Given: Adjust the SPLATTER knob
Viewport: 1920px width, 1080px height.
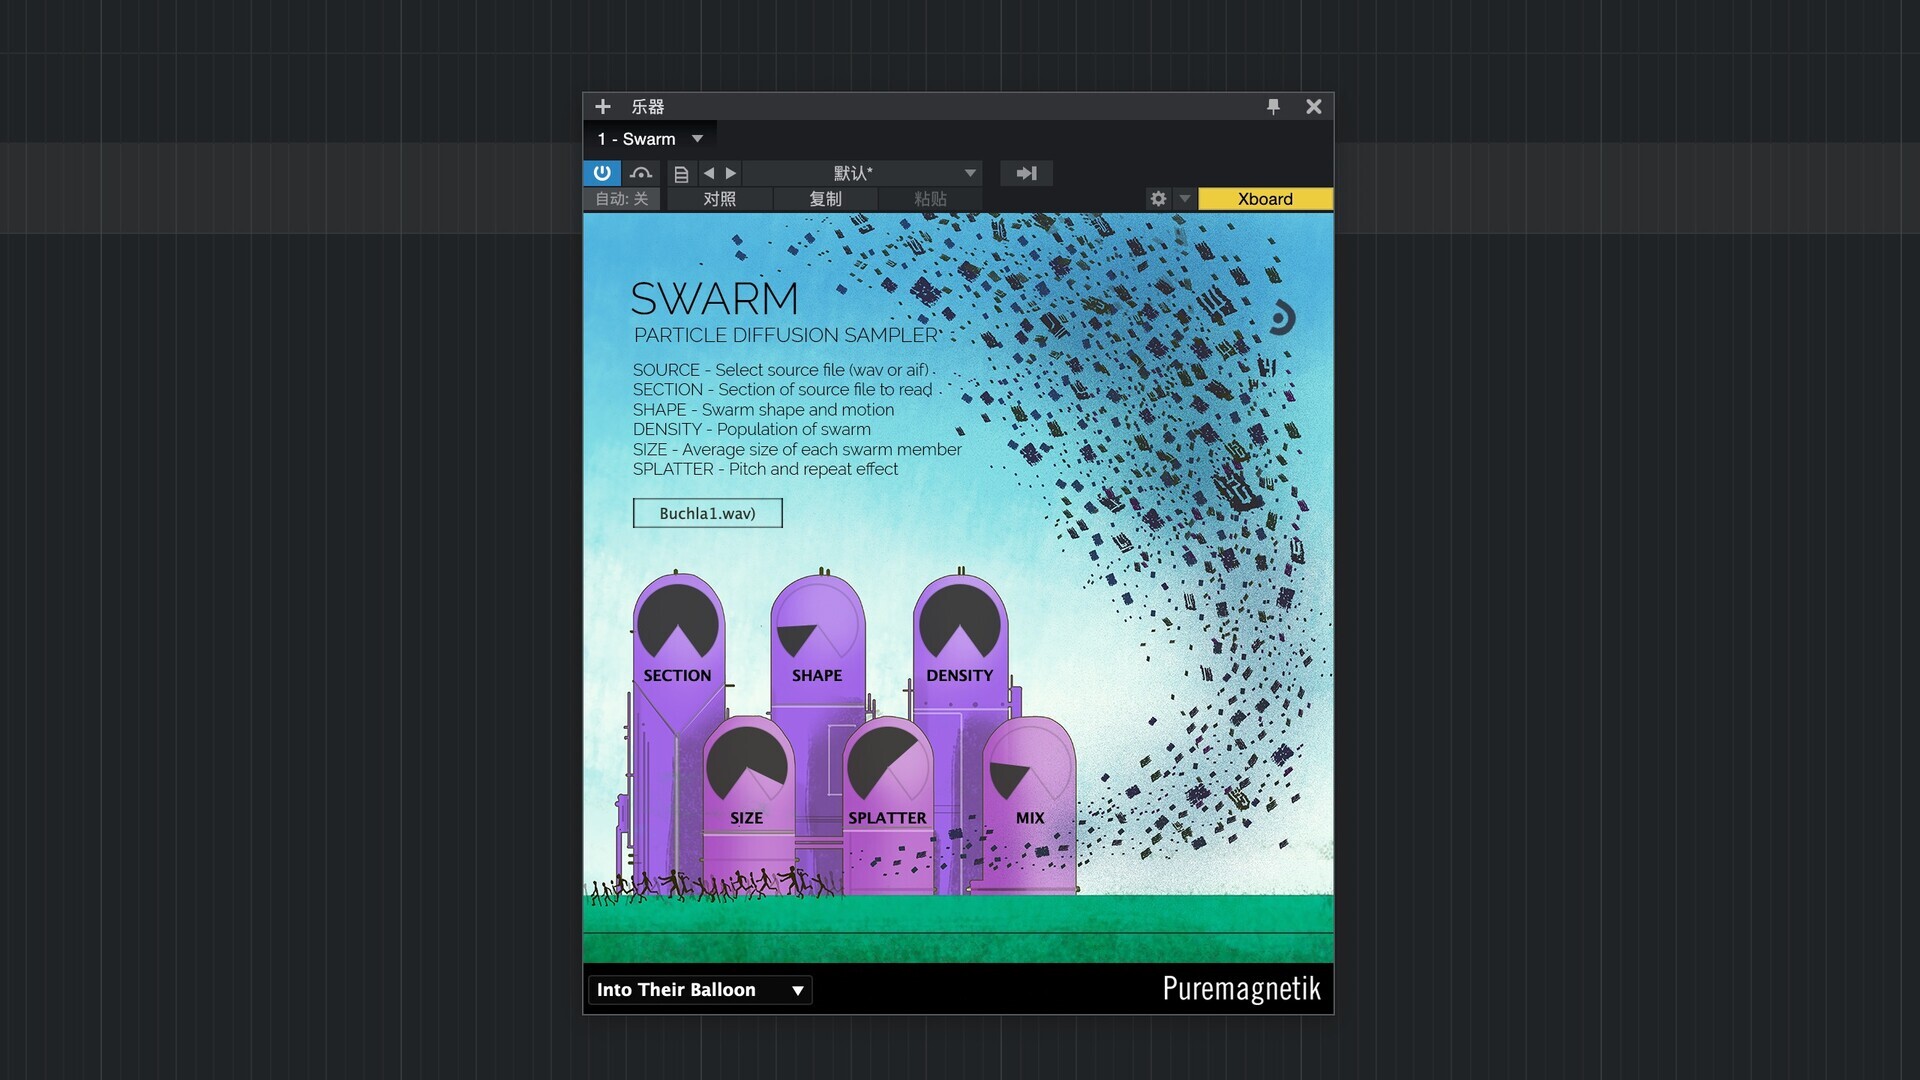Looking at the screenshot, I should point(888,766).
